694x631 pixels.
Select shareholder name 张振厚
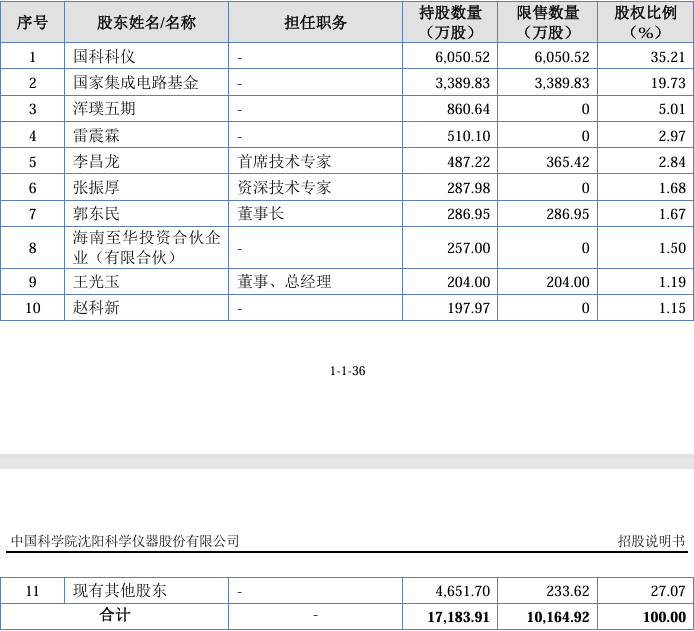click(96, 188)
